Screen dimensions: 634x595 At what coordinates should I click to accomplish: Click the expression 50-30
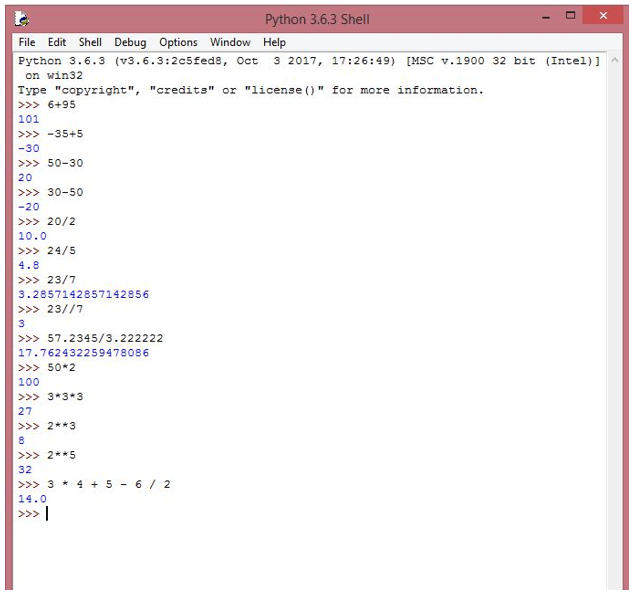pos(65,163)
